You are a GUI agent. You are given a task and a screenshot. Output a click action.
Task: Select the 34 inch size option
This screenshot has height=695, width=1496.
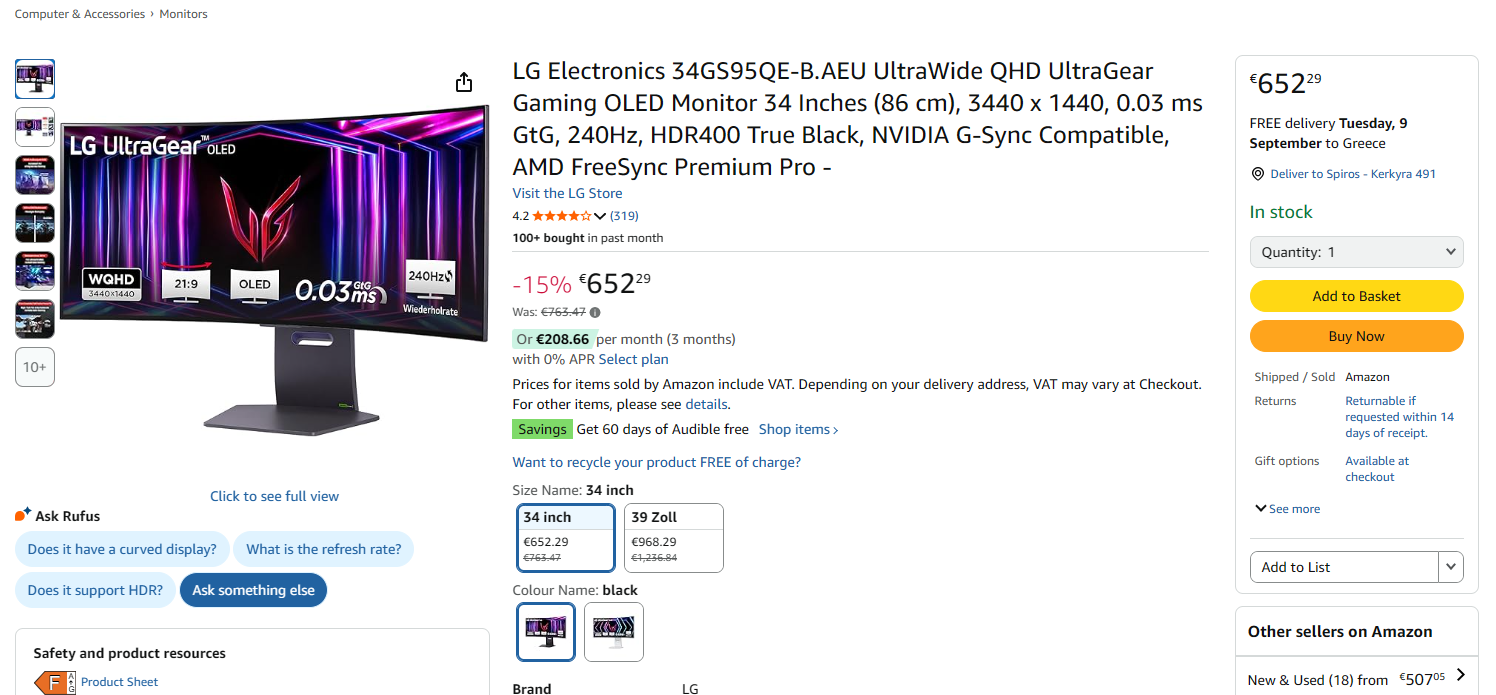tap(566, 537)
